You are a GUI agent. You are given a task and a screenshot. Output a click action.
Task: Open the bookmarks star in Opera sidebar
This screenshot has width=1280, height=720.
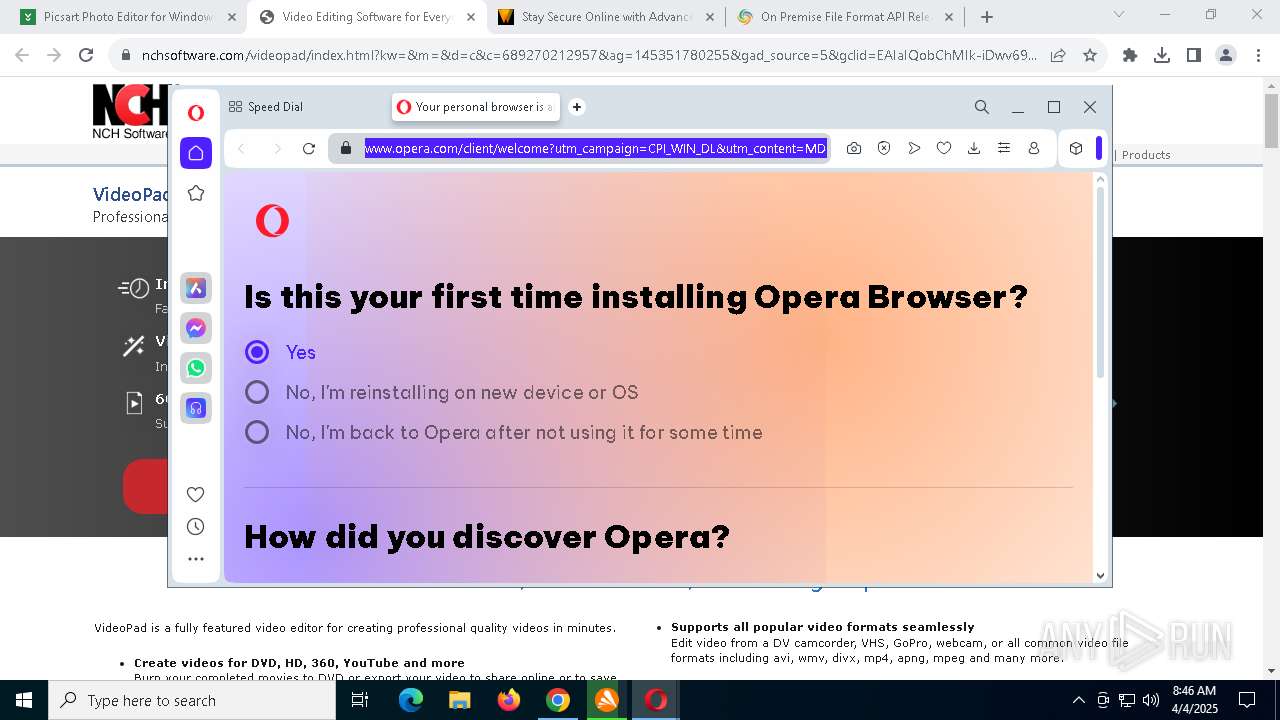[196, 193]
